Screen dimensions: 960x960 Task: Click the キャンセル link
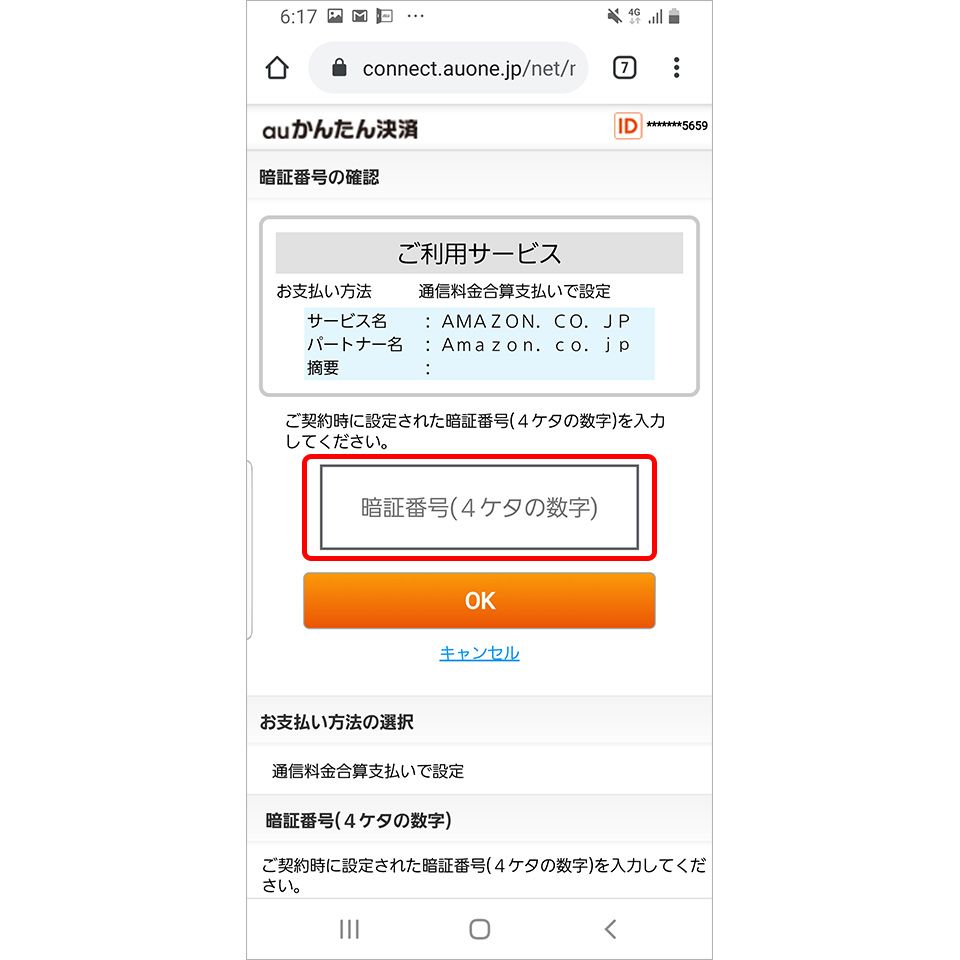(x=479, y=653)
